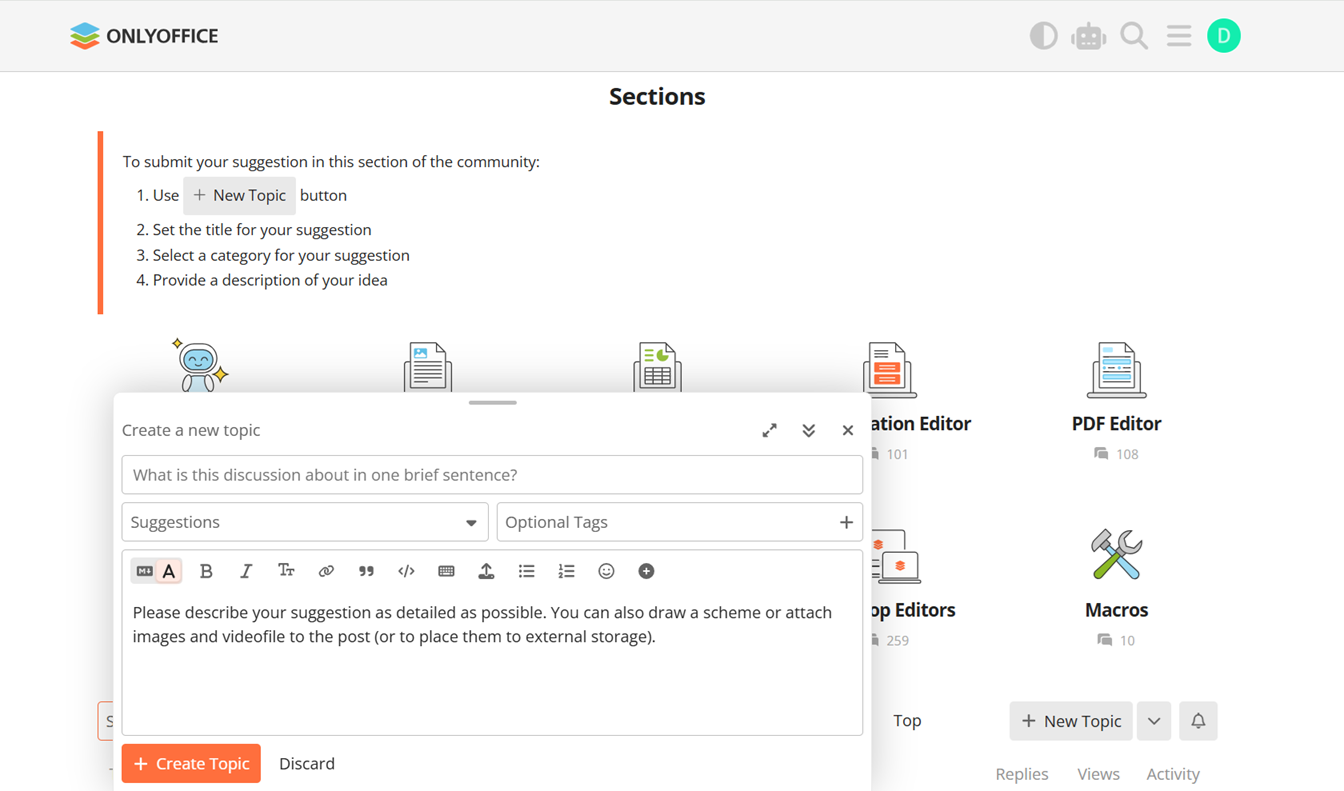The width and height of the screenshot is (1344, 791).
Task: Open the AI bot robot icon
Action: tap(1088, 36)
